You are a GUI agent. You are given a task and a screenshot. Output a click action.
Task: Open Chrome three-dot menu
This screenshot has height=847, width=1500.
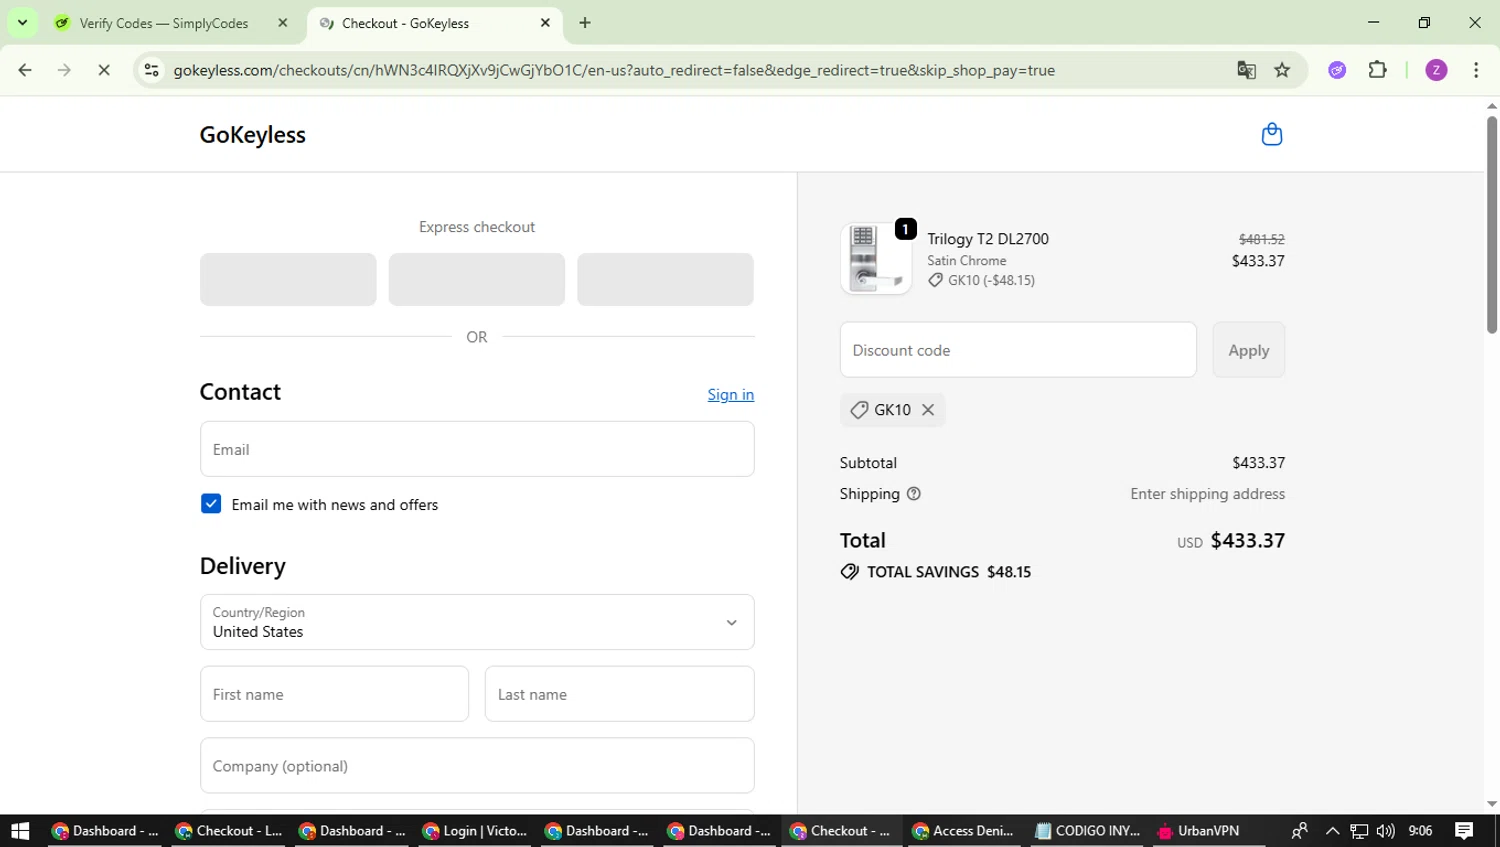click(1476, 70)
